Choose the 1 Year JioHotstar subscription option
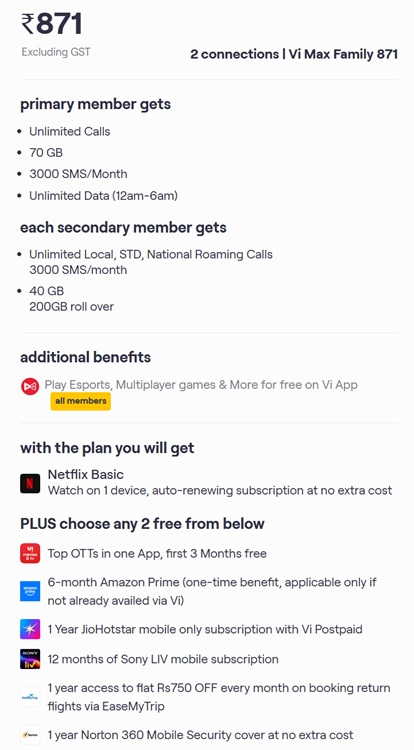Image resolution: width=414 pixels, height=750 pixels. 205,629
